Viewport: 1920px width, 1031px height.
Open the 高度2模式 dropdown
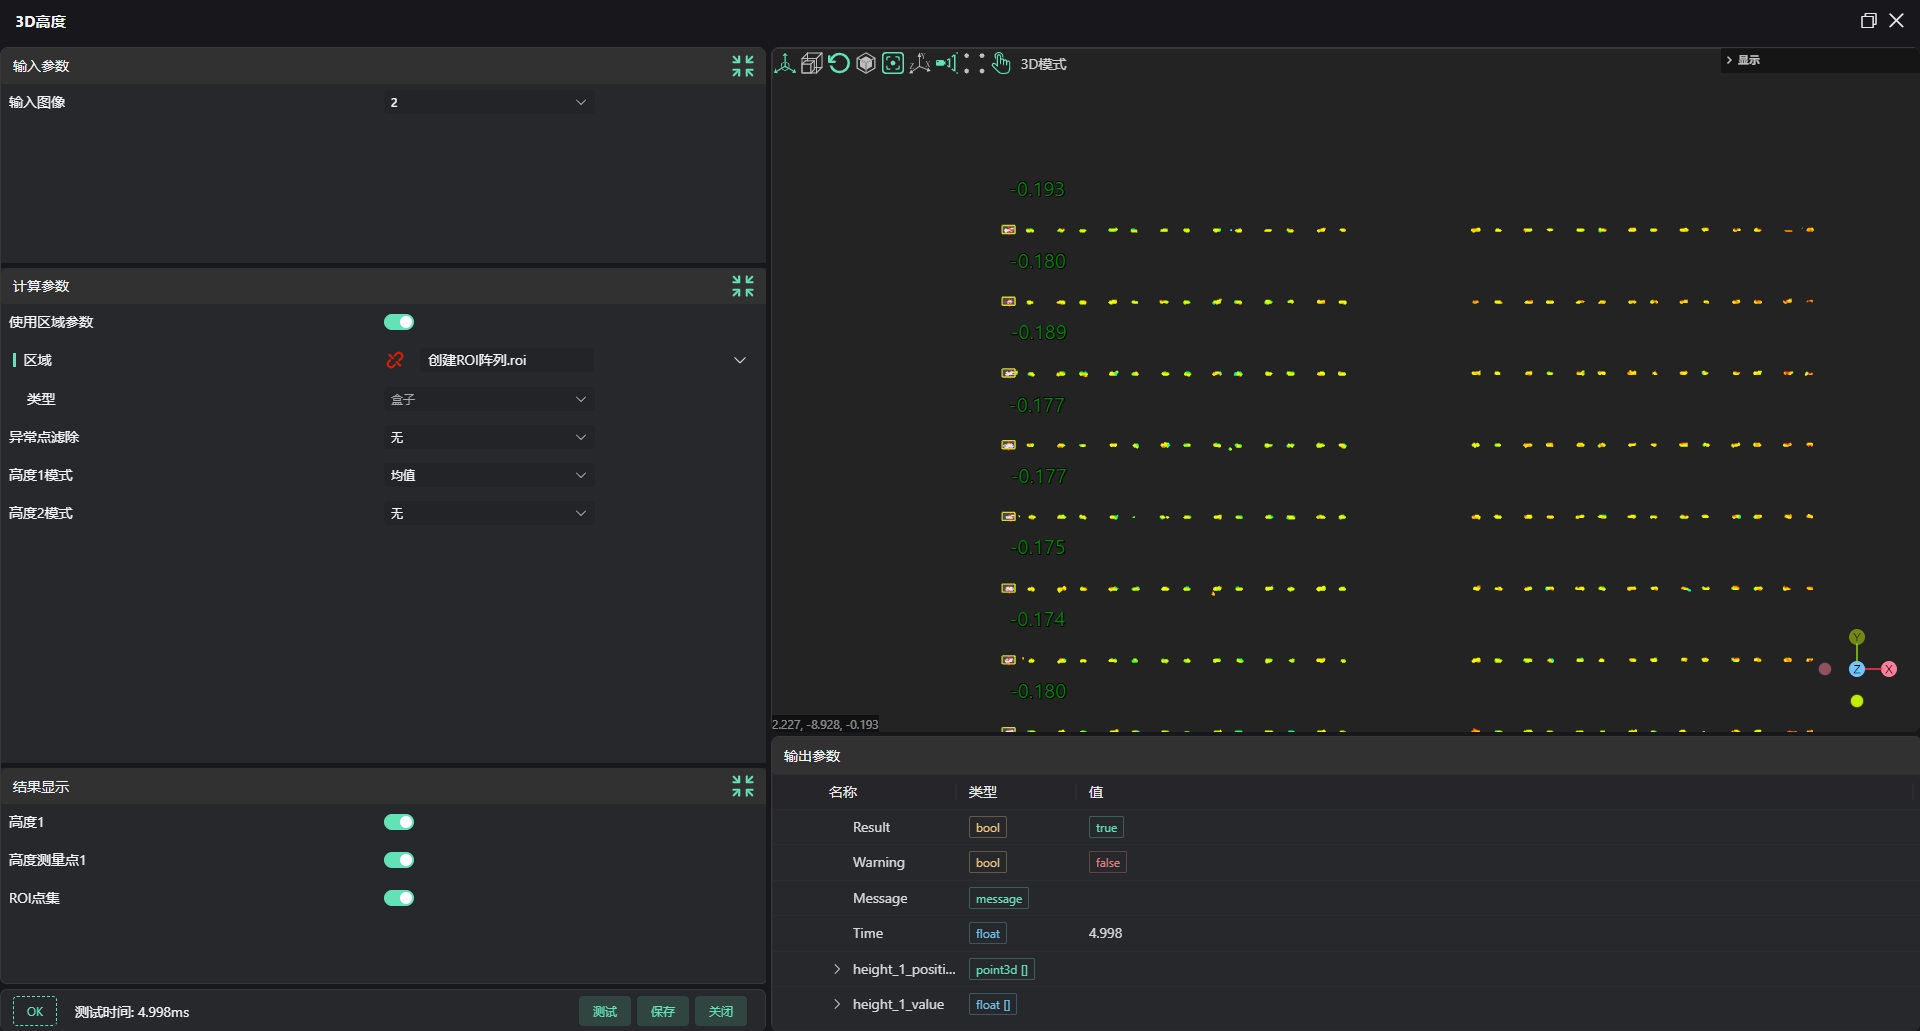point(489,513)
